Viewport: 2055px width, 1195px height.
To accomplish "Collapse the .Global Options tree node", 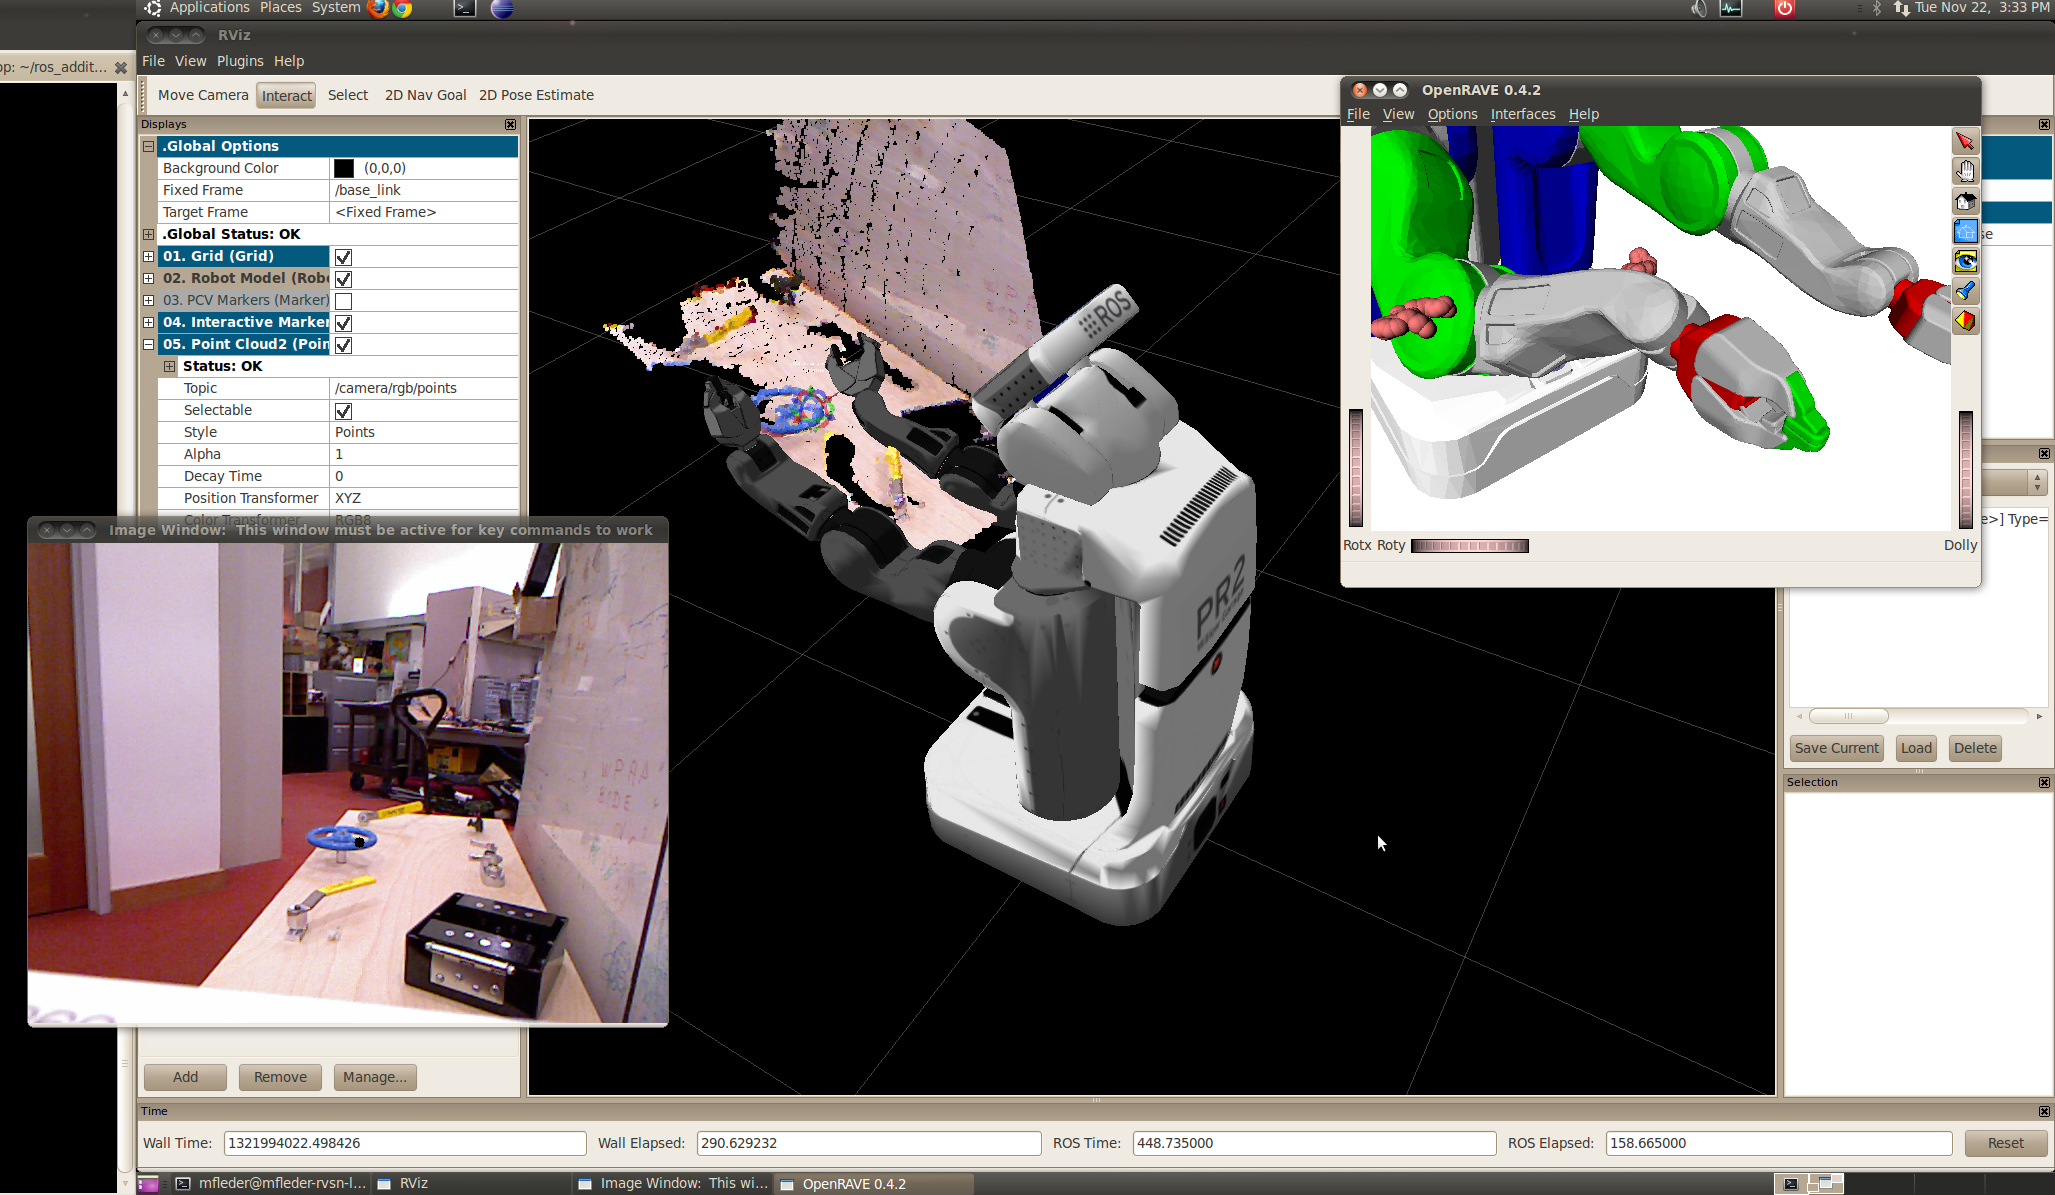I will pos(148,146).
